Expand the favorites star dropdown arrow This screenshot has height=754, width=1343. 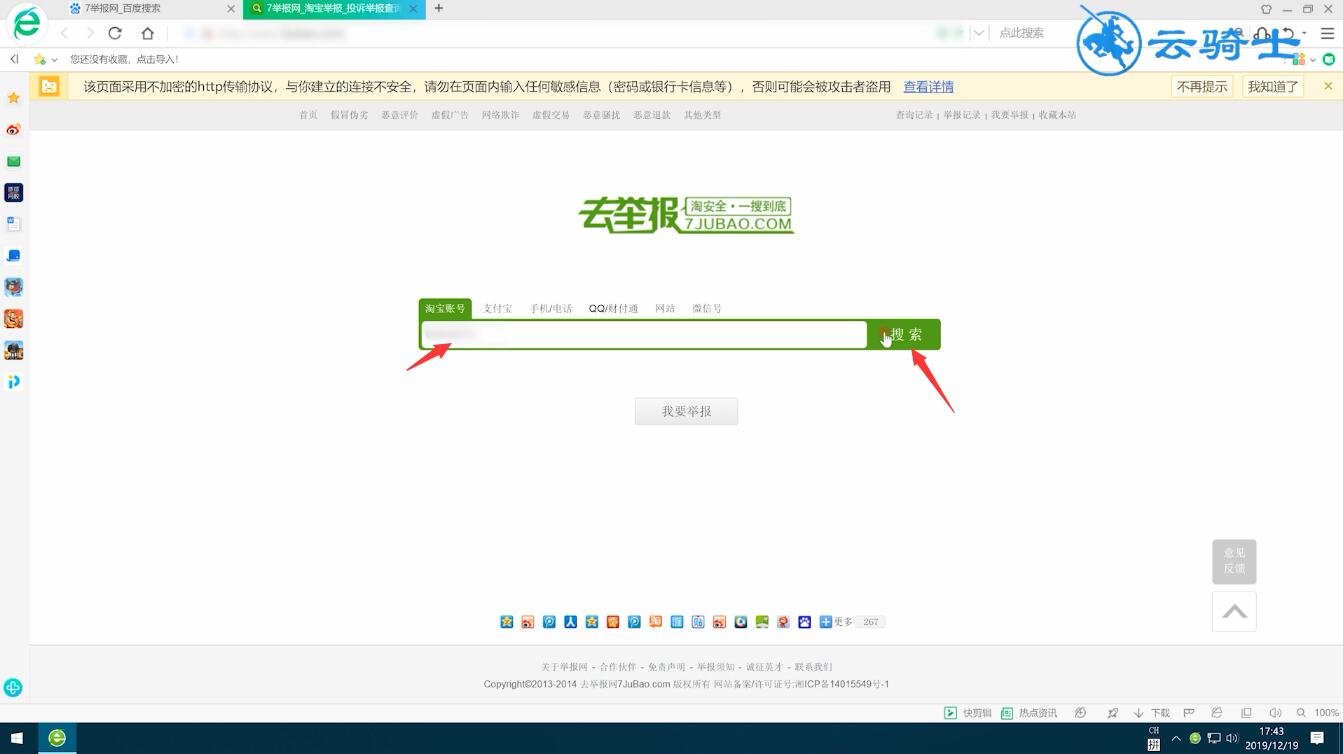(54, 60)
